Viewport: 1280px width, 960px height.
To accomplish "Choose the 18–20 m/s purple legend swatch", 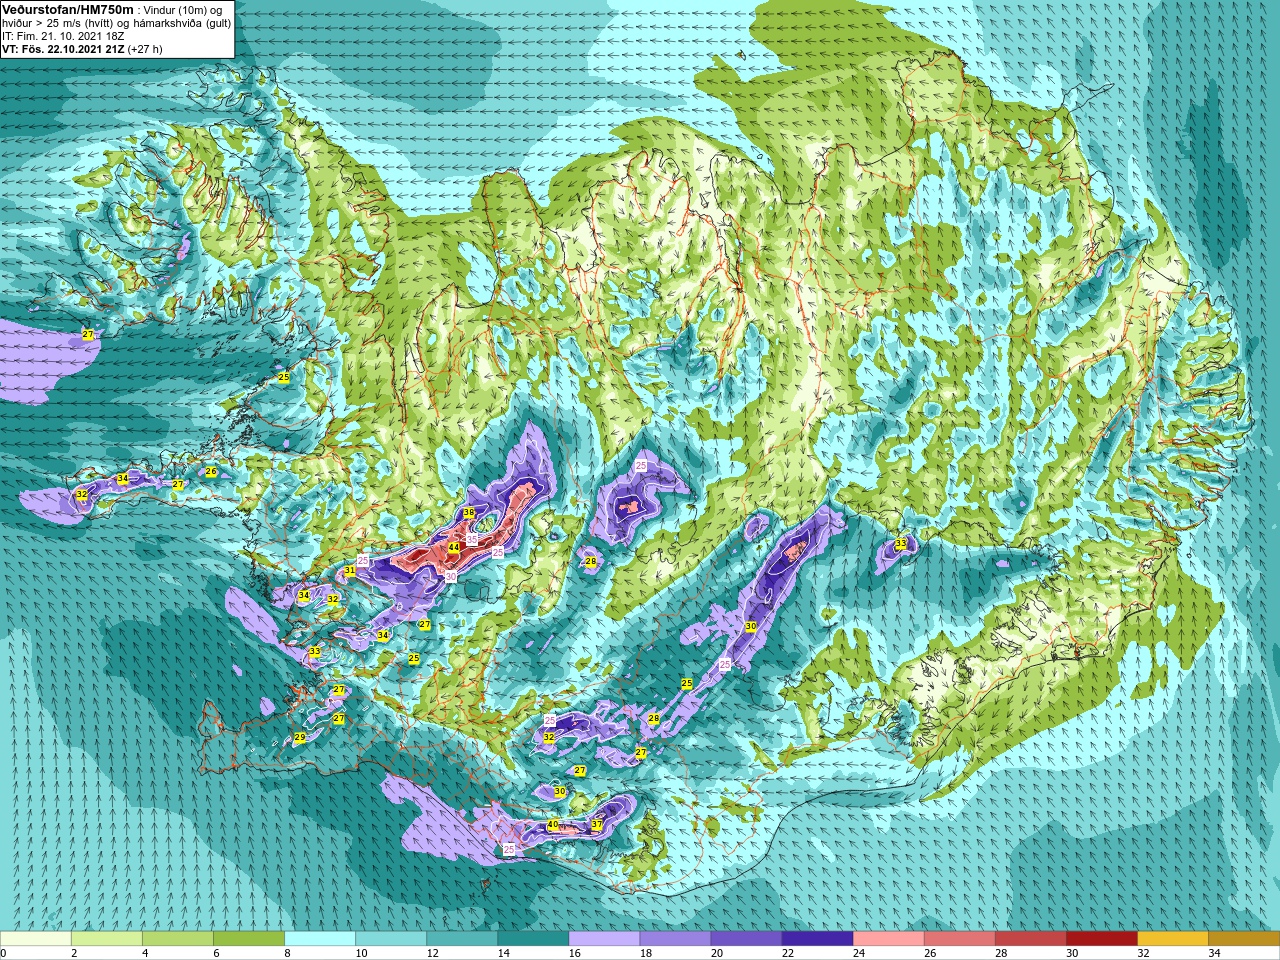I will point(675,939).
